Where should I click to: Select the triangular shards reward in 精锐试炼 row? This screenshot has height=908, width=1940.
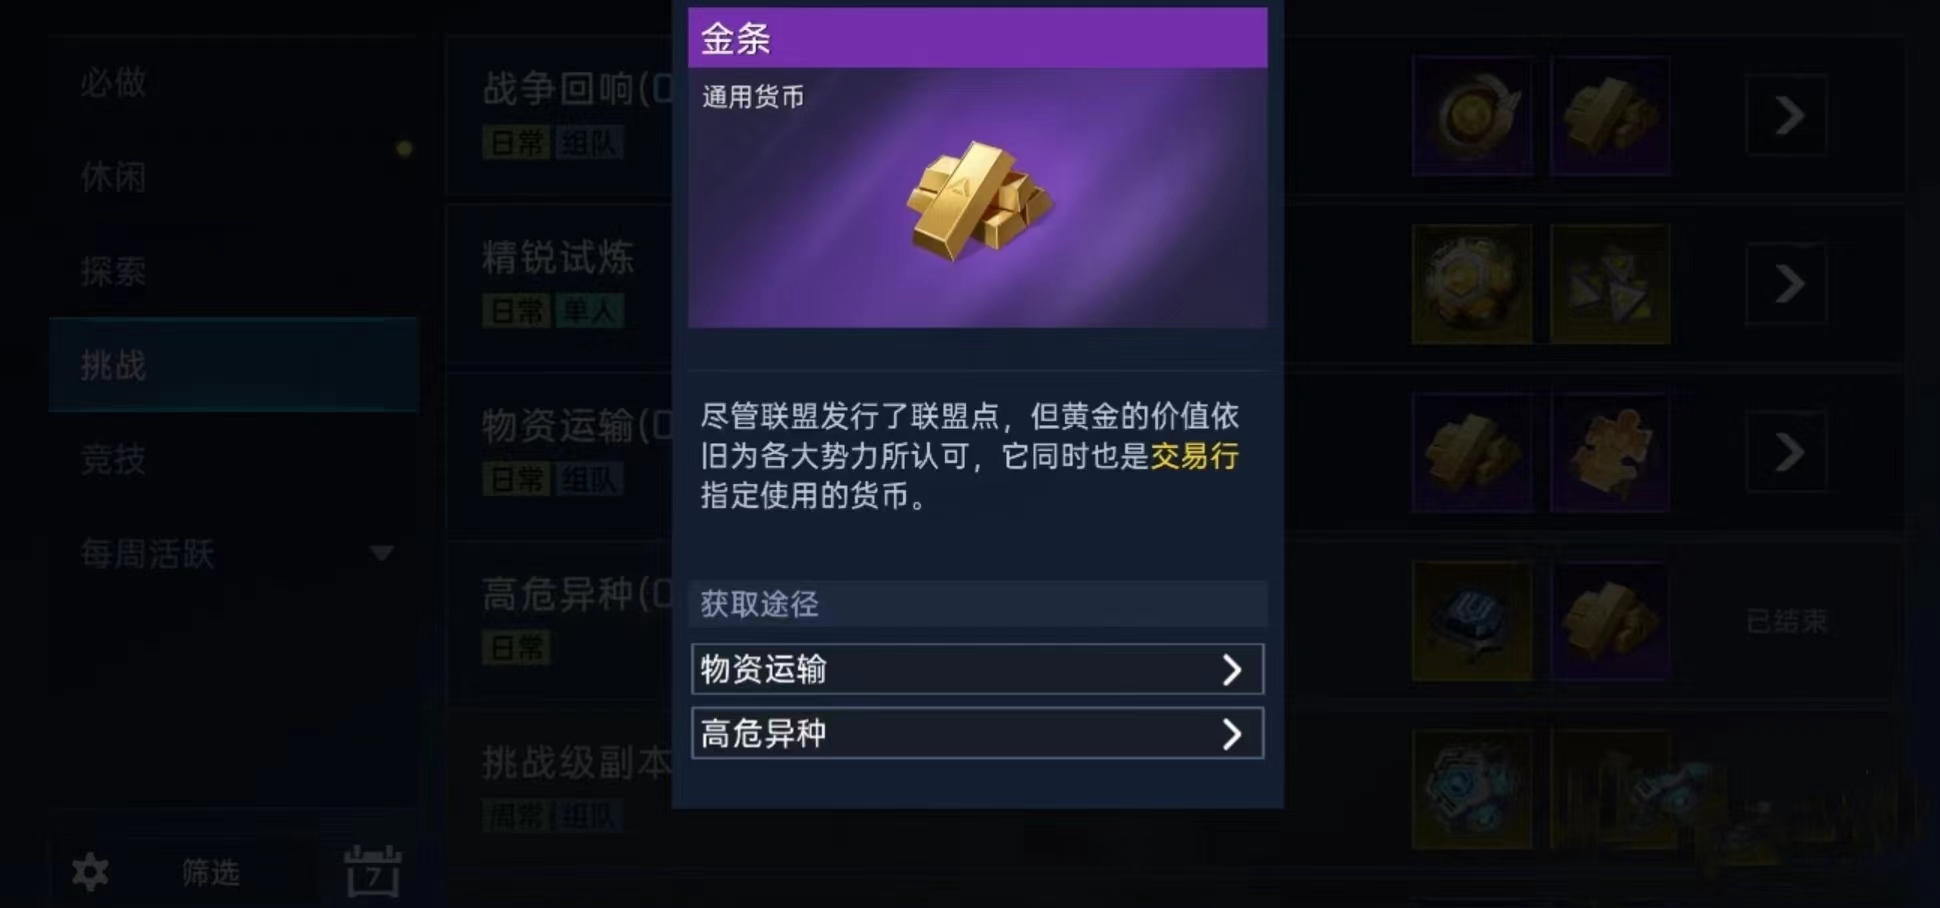[1610, 285]
